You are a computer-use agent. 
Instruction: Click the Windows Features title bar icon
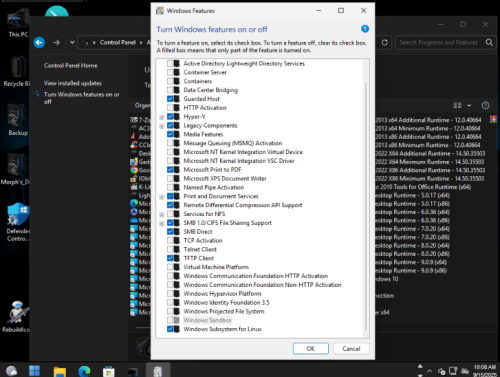(160, 11)
